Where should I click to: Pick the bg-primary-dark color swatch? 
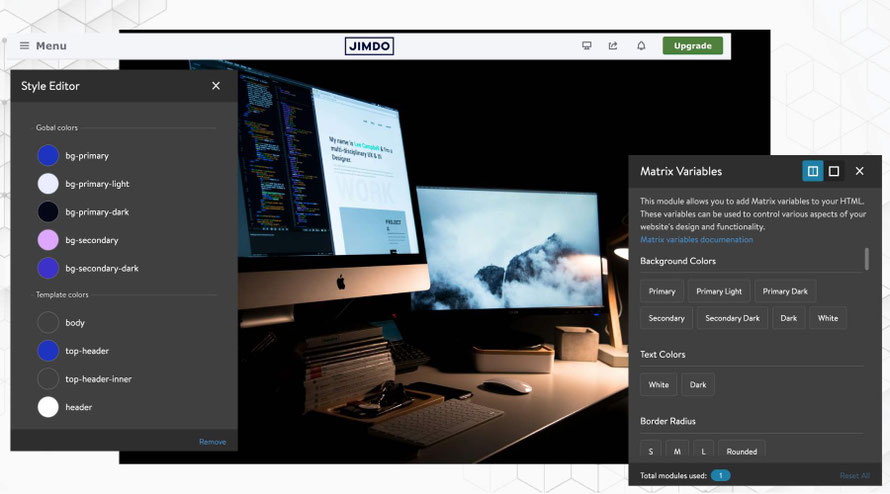pos(48,212)
